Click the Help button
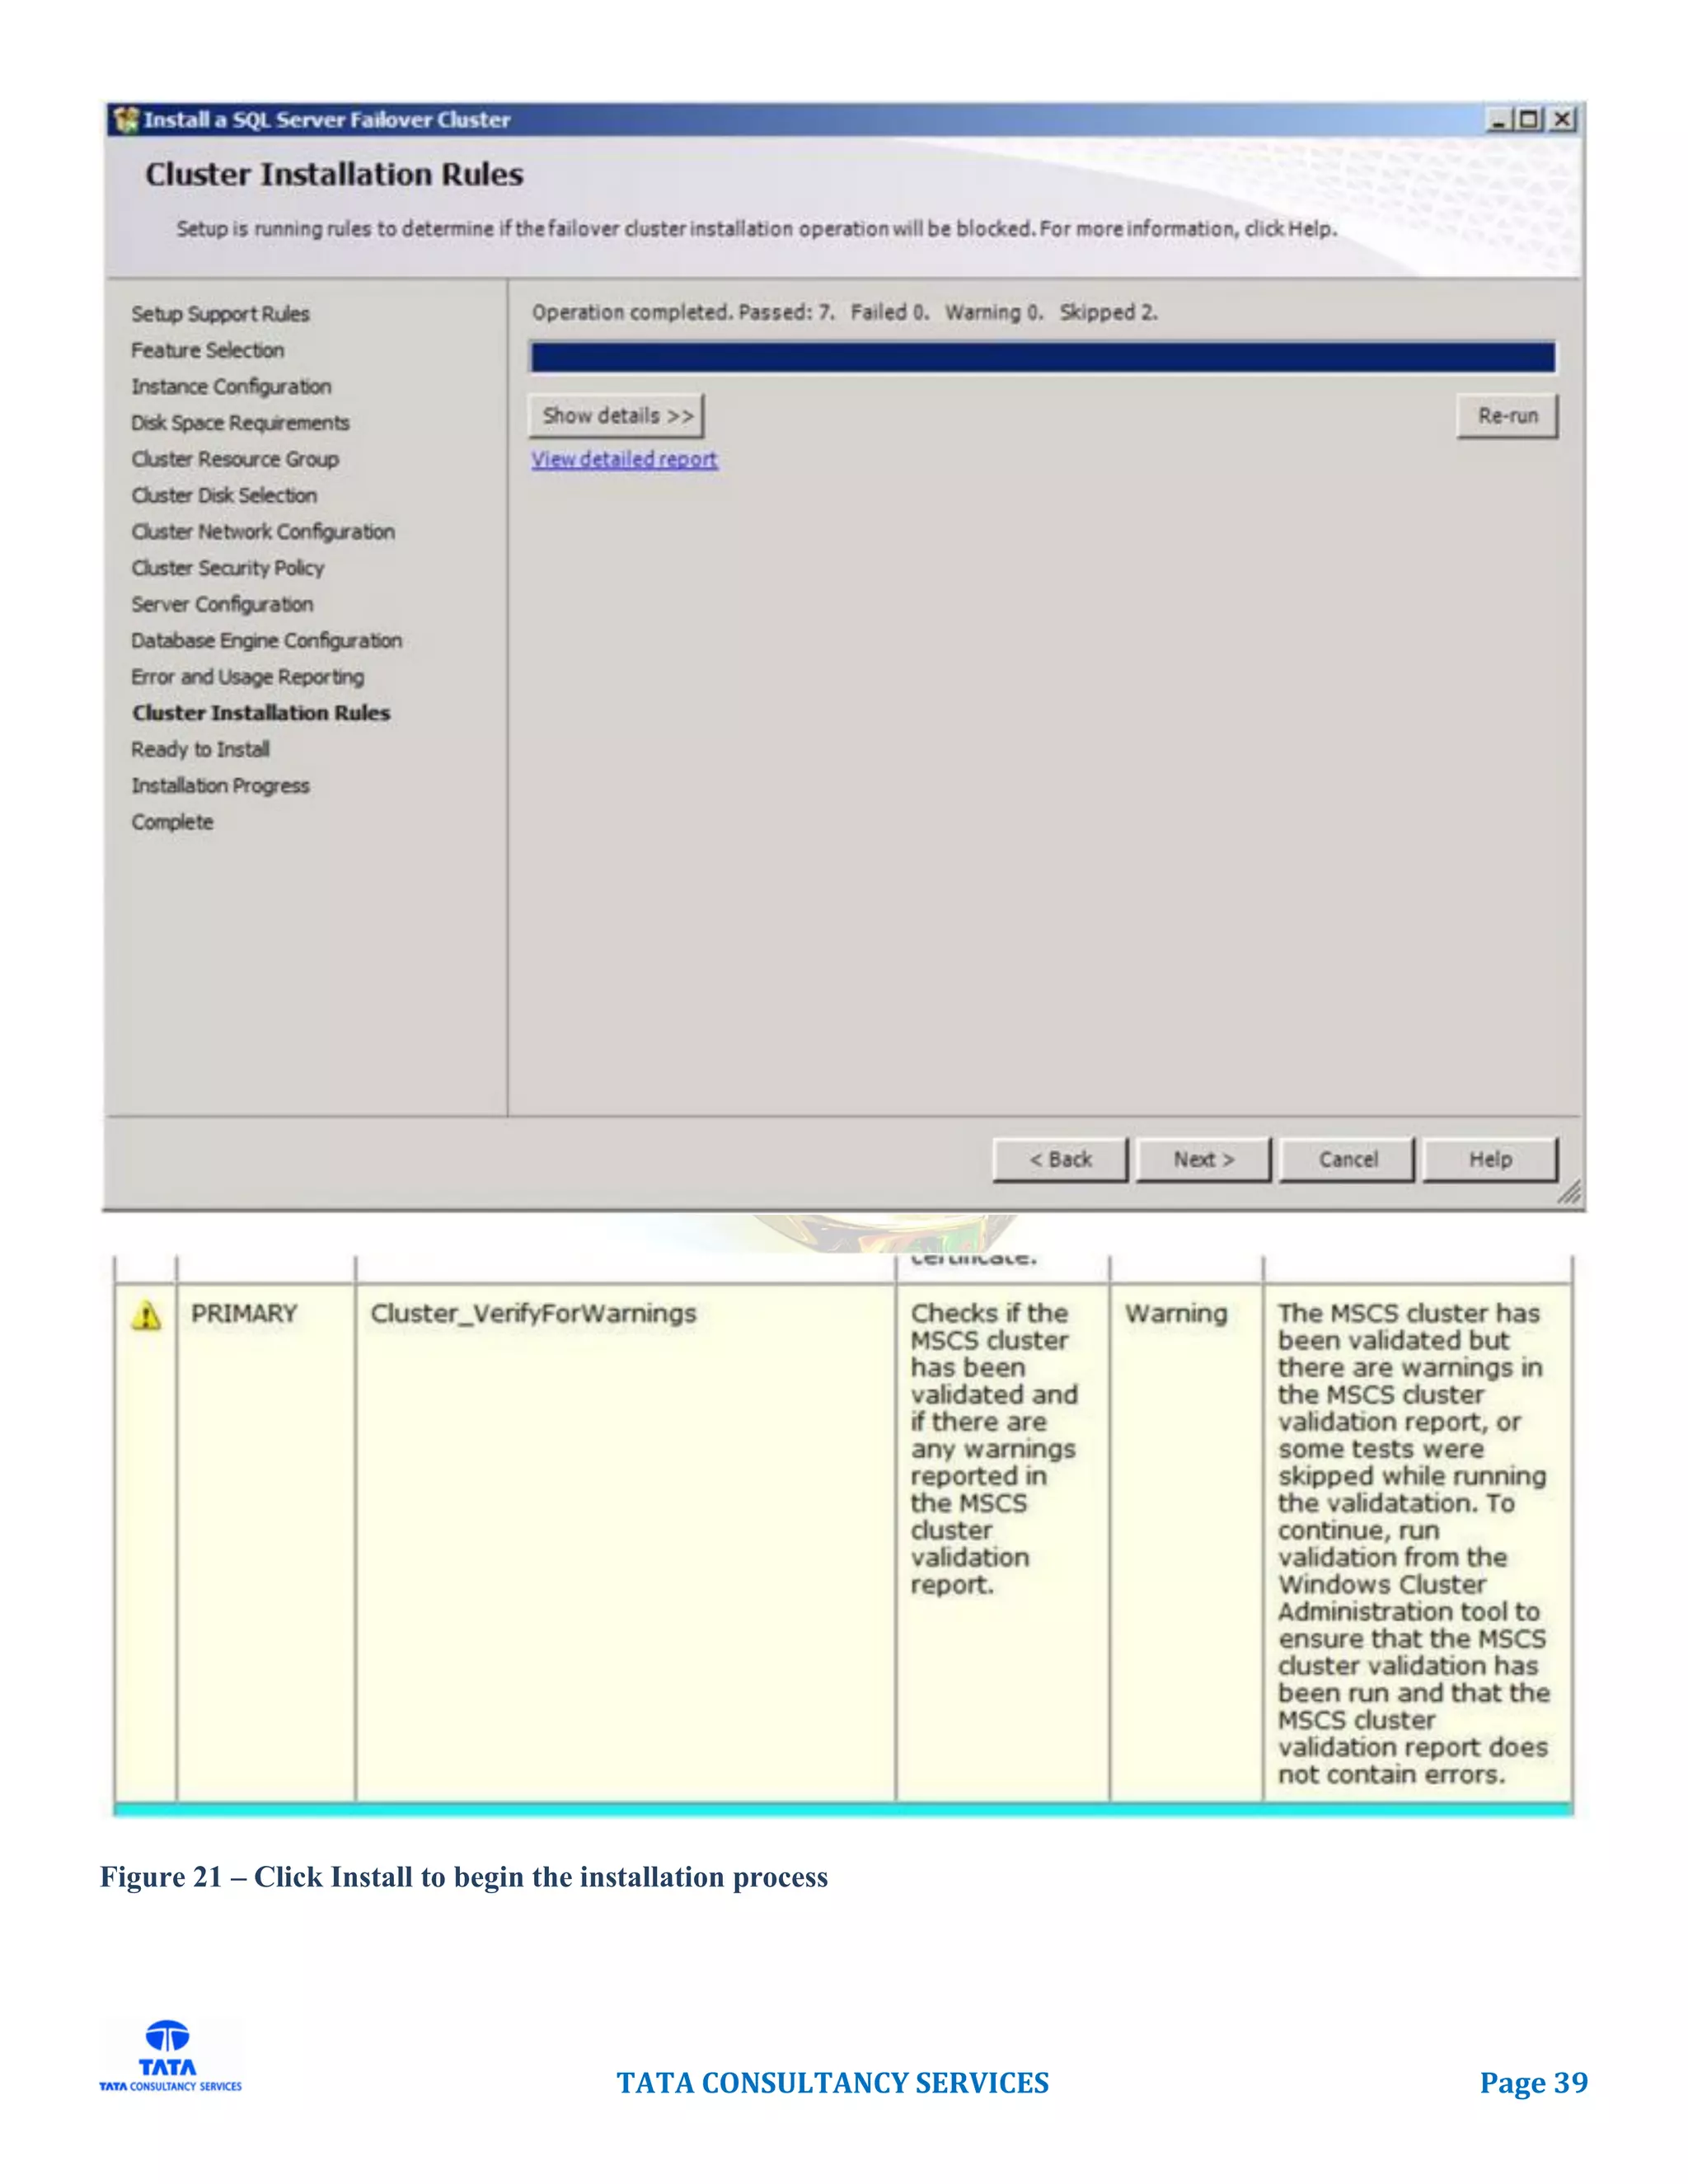1688x2184 pixels. [1490, 1159]
